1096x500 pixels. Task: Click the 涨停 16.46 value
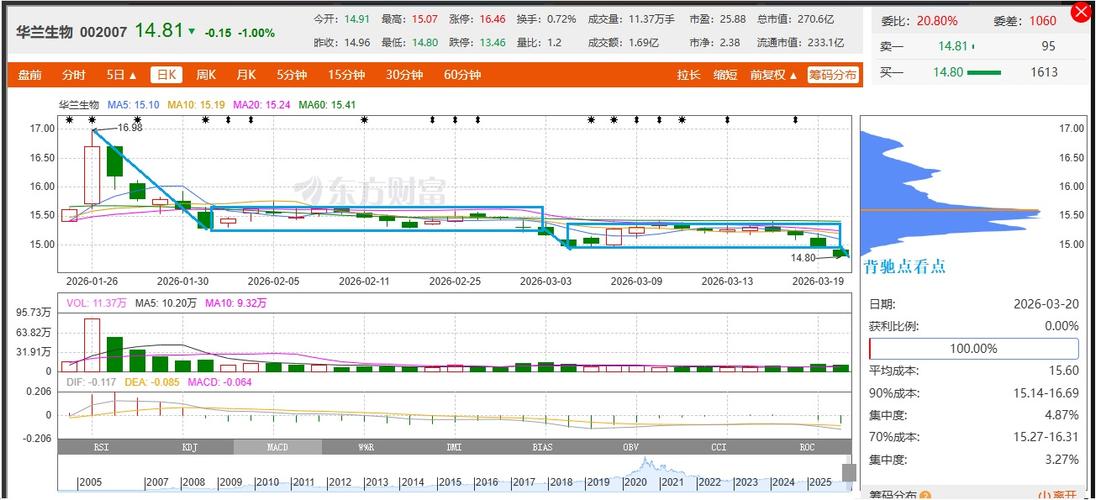(492, 19)
